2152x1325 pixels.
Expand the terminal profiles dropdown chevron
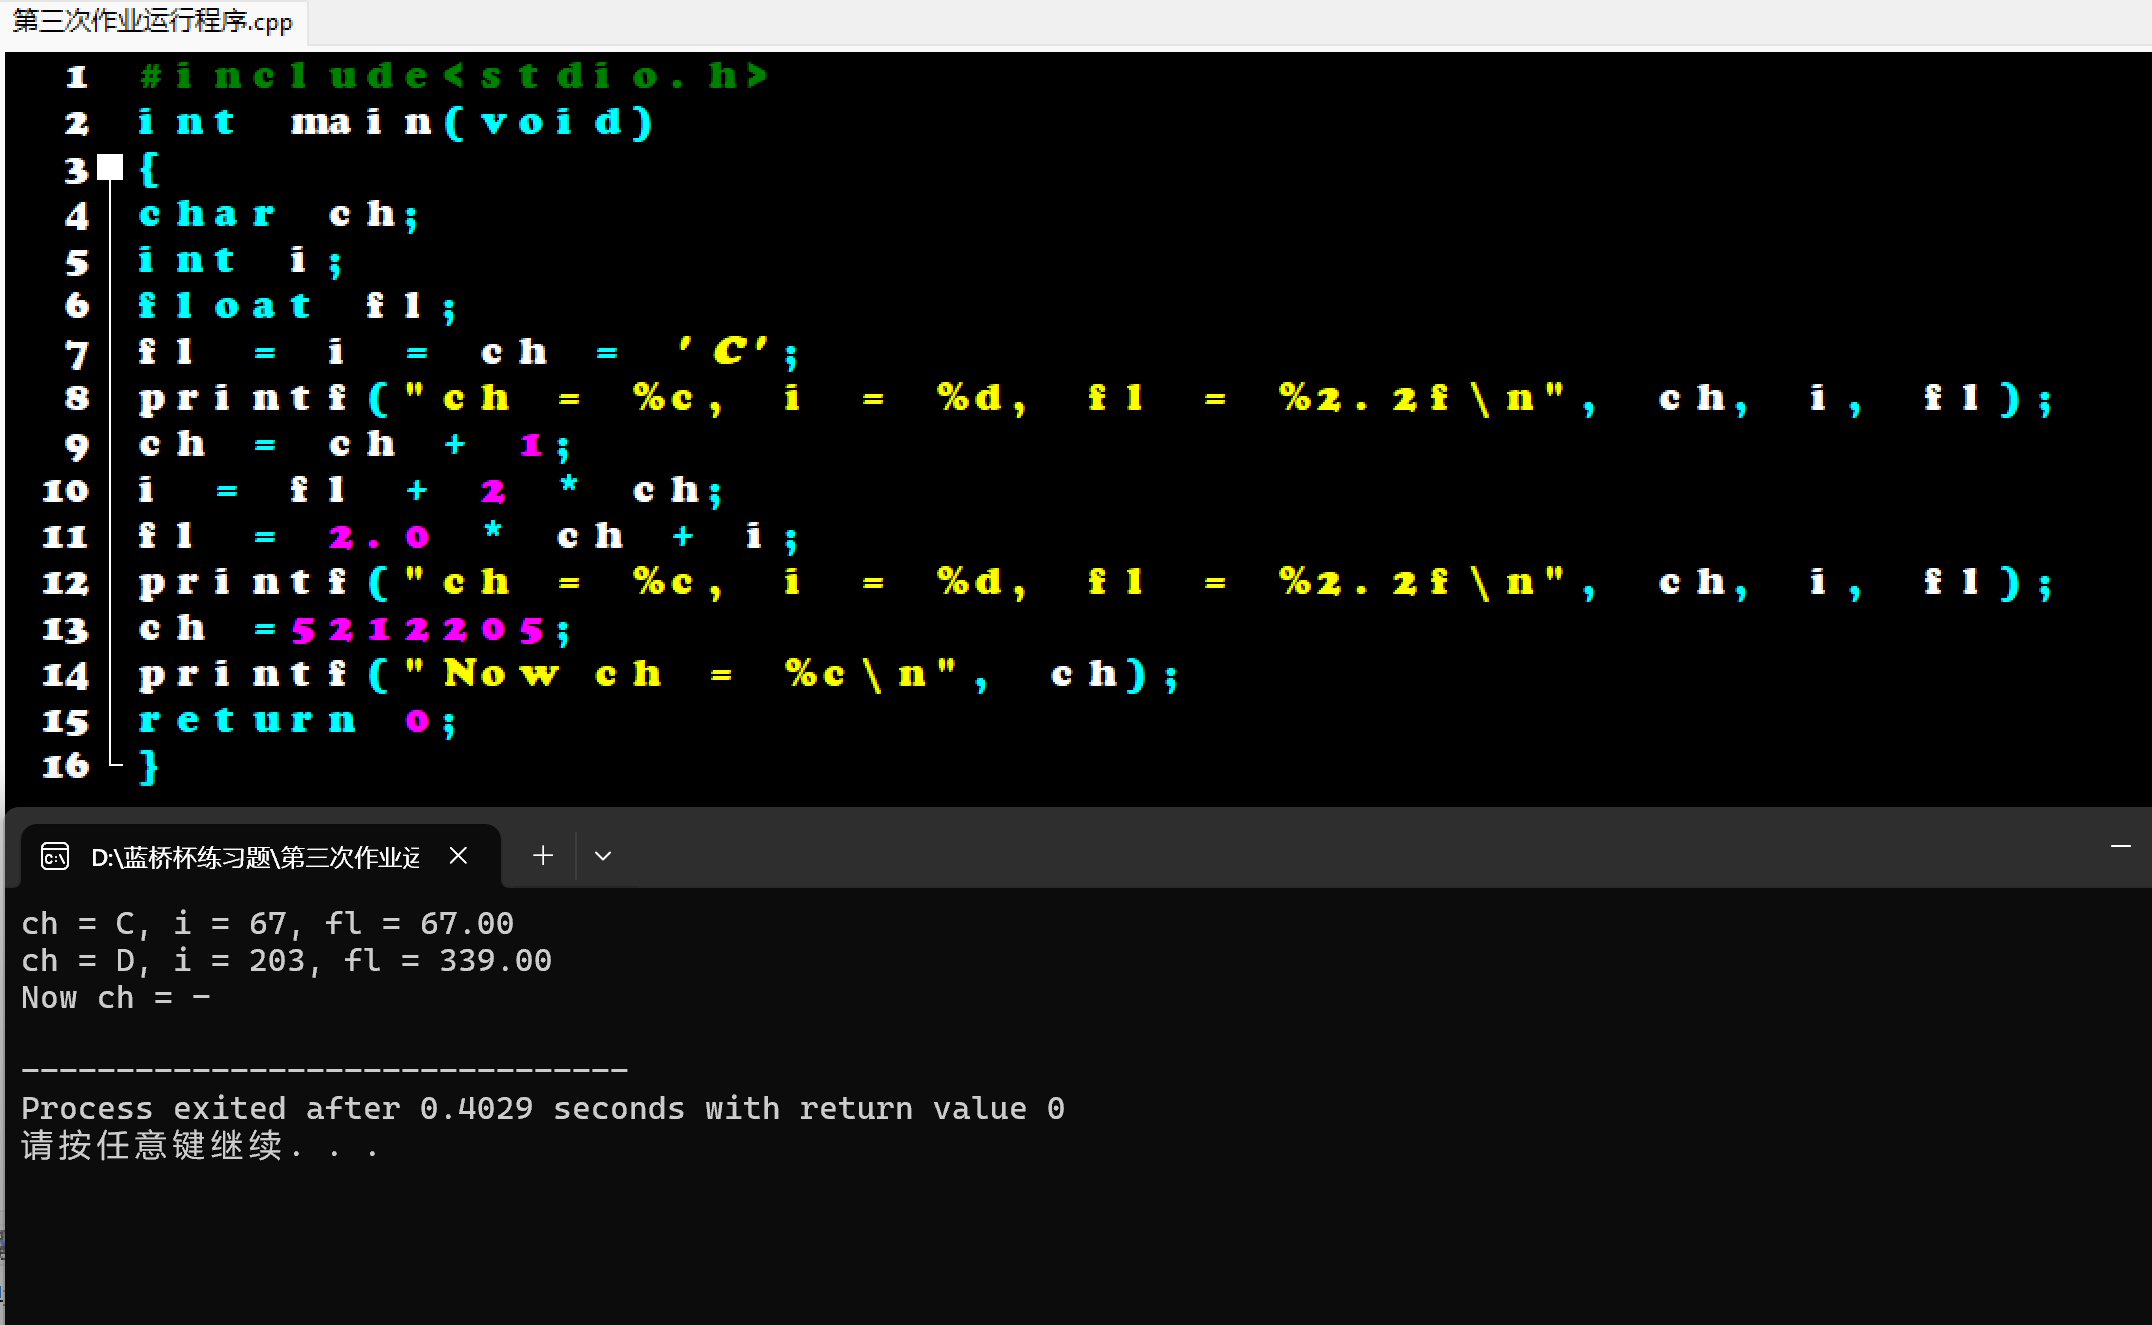(602, 856)
